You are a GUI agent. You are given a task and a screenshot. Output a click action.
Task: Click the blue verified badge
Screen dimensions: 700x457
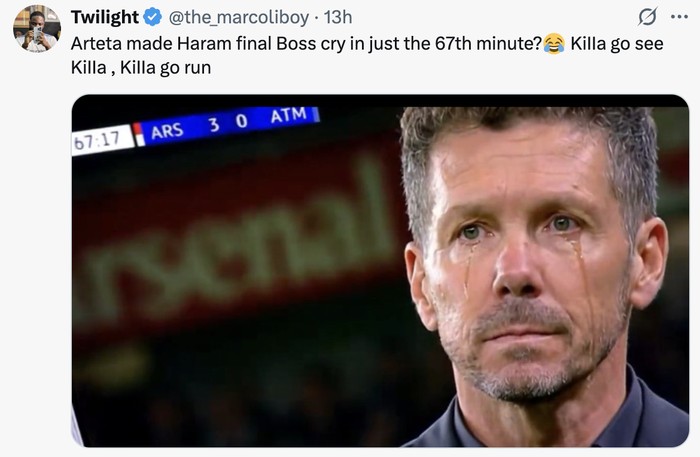pyautogui.click(x=153, y=18)
